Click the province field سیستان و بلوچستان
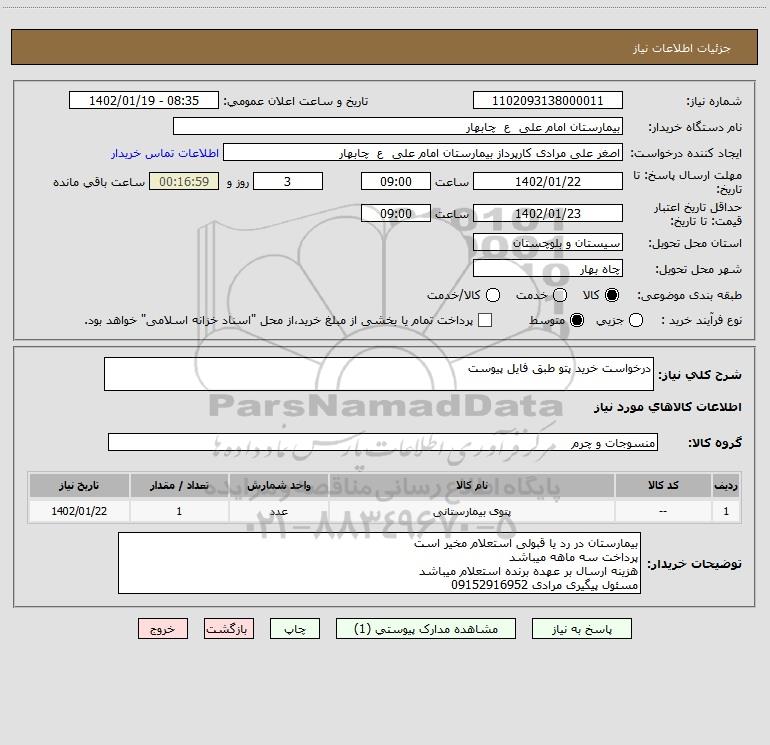The image size is (770, 745). (x=548, y=242)
